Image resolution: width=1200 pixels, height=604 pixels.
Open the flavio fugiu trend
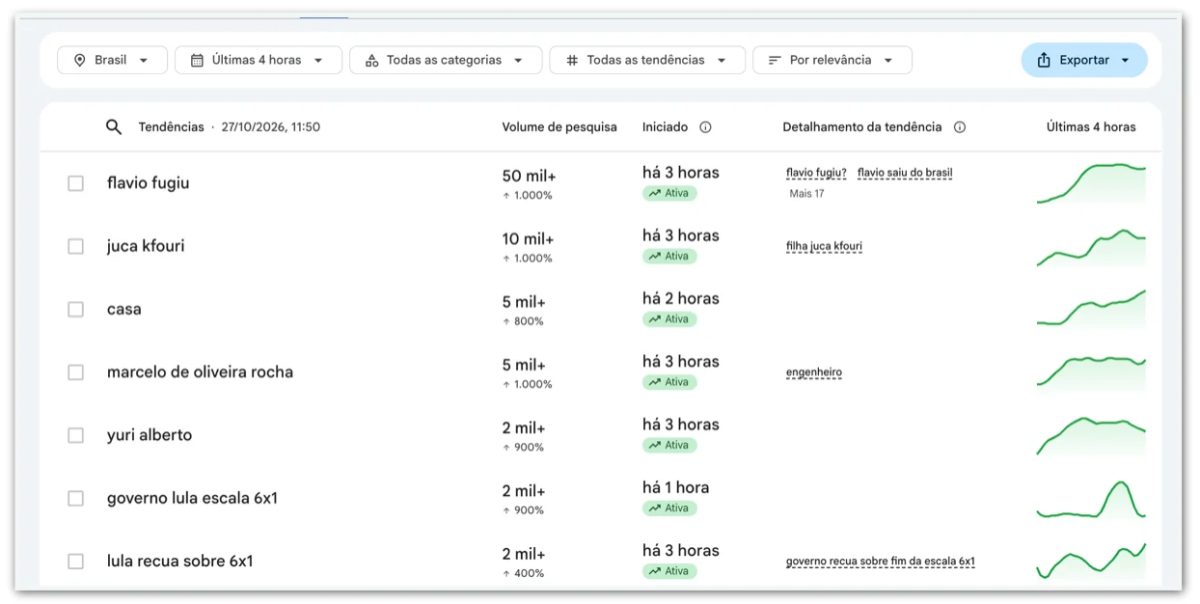(148, 183)
